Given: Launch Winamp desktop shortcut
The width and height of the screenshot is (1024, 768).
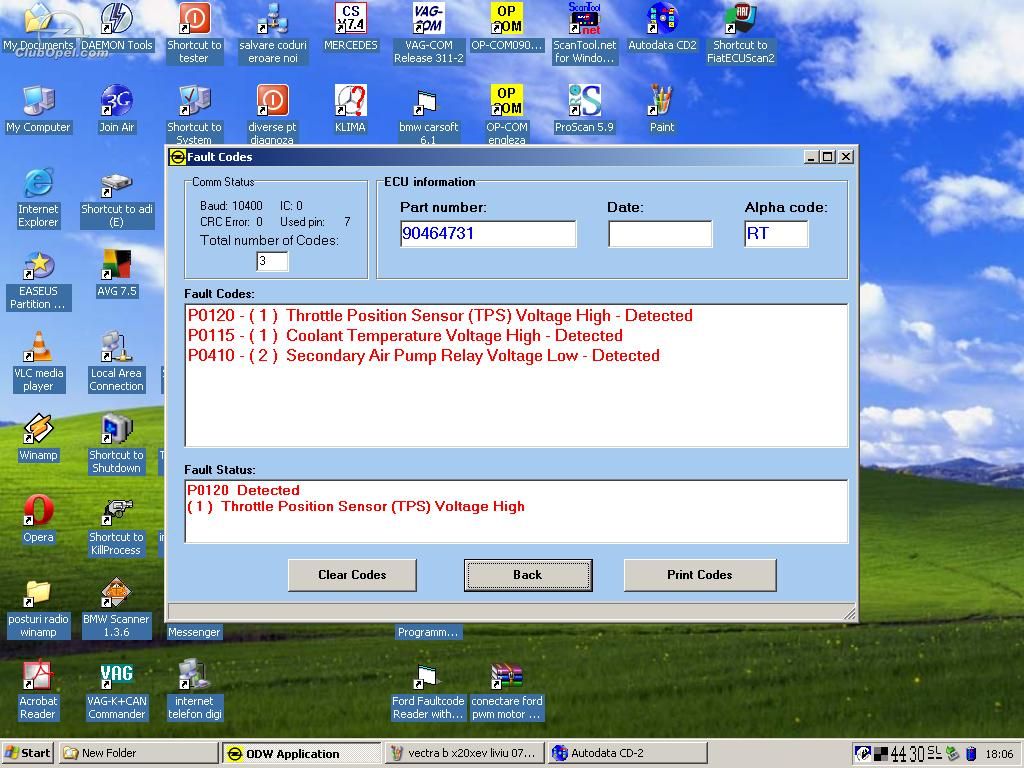Looking at the screenshot, I should (38, 438).
